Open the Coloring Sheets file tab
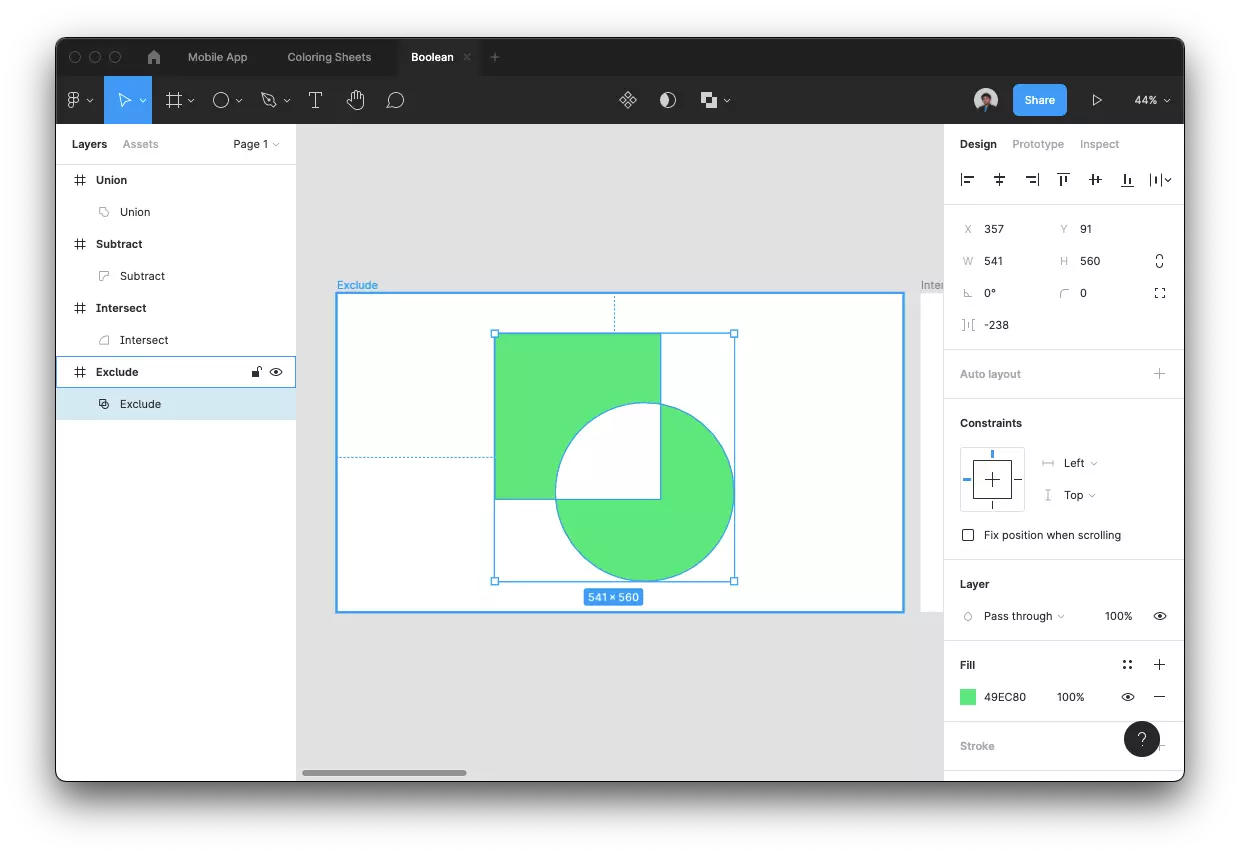Screen dimensions: 1240x855 (329, 57)
